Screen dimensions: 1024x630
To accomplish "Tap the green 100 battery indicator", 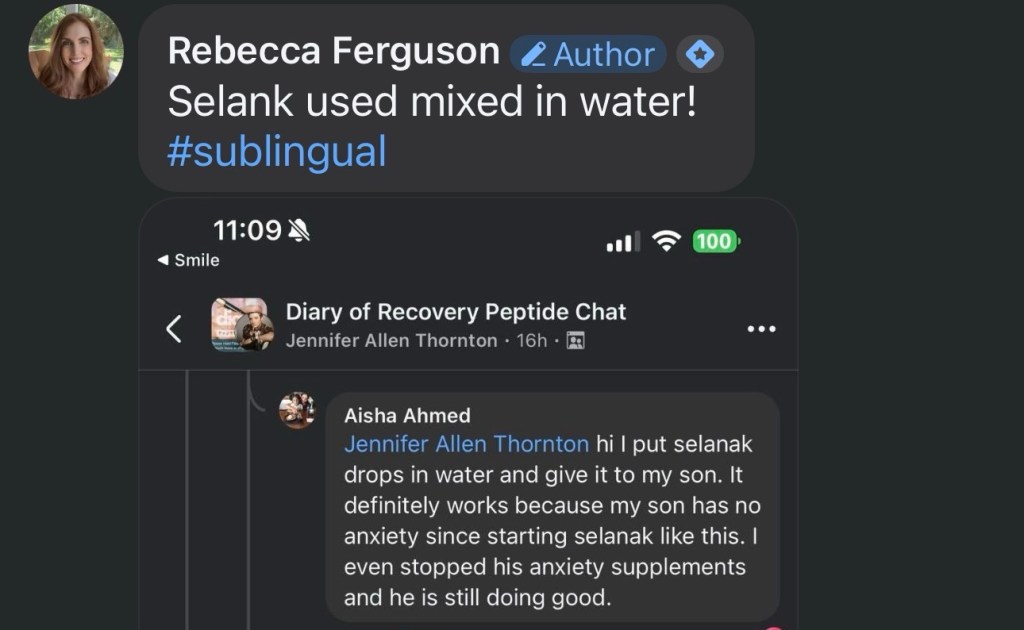I will [715, 241].
